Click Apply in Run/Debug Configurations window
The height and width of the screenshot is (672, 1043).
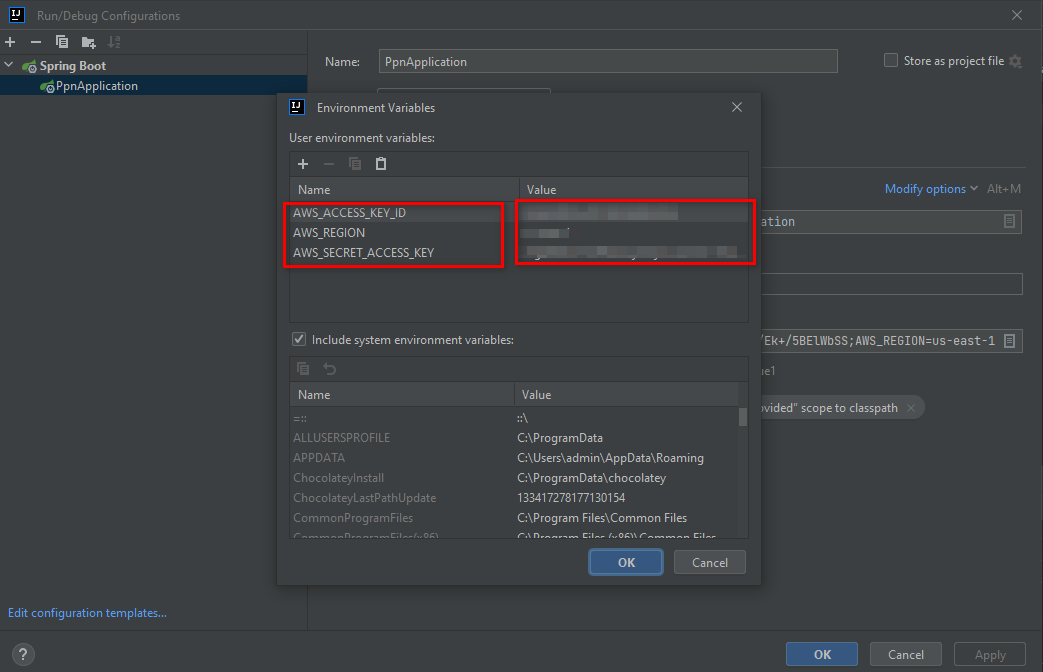(x=990, y=654)
